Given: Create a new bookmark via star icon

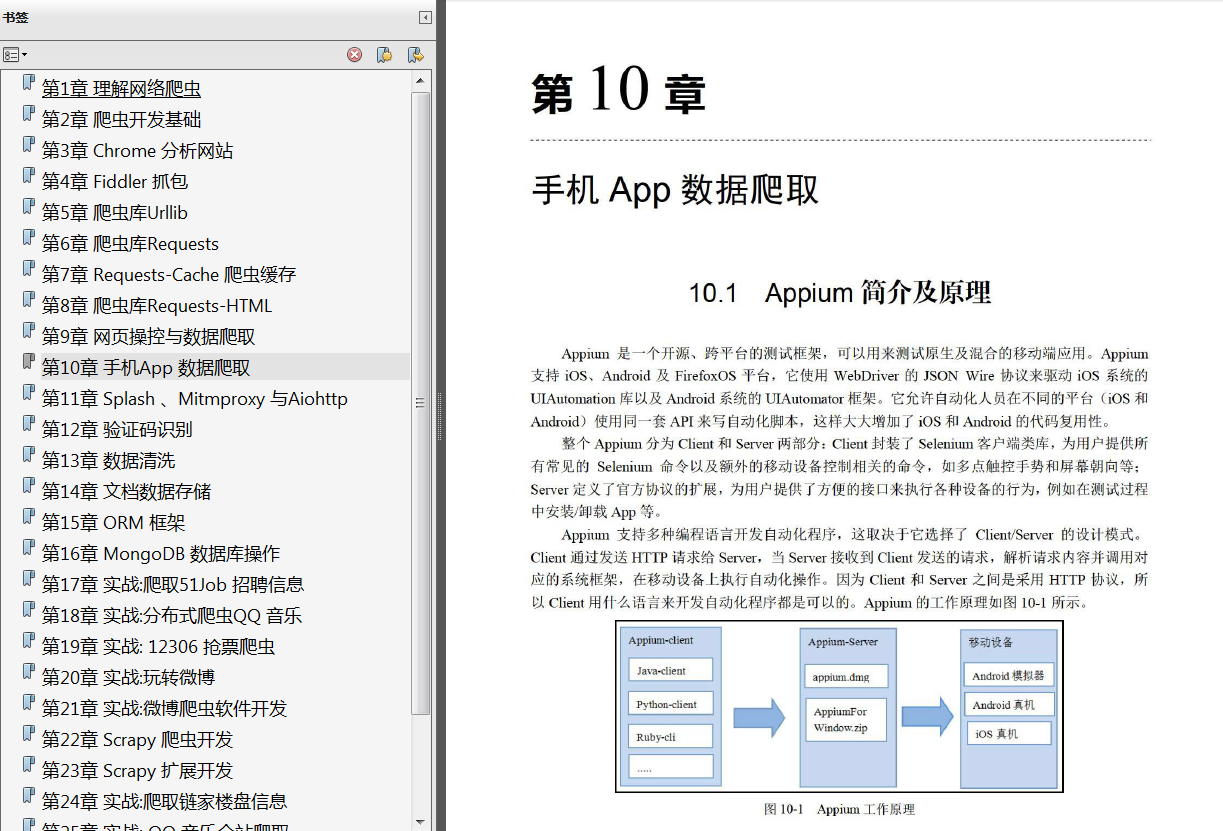Looking at the screenshot, I should pos(384,55).
